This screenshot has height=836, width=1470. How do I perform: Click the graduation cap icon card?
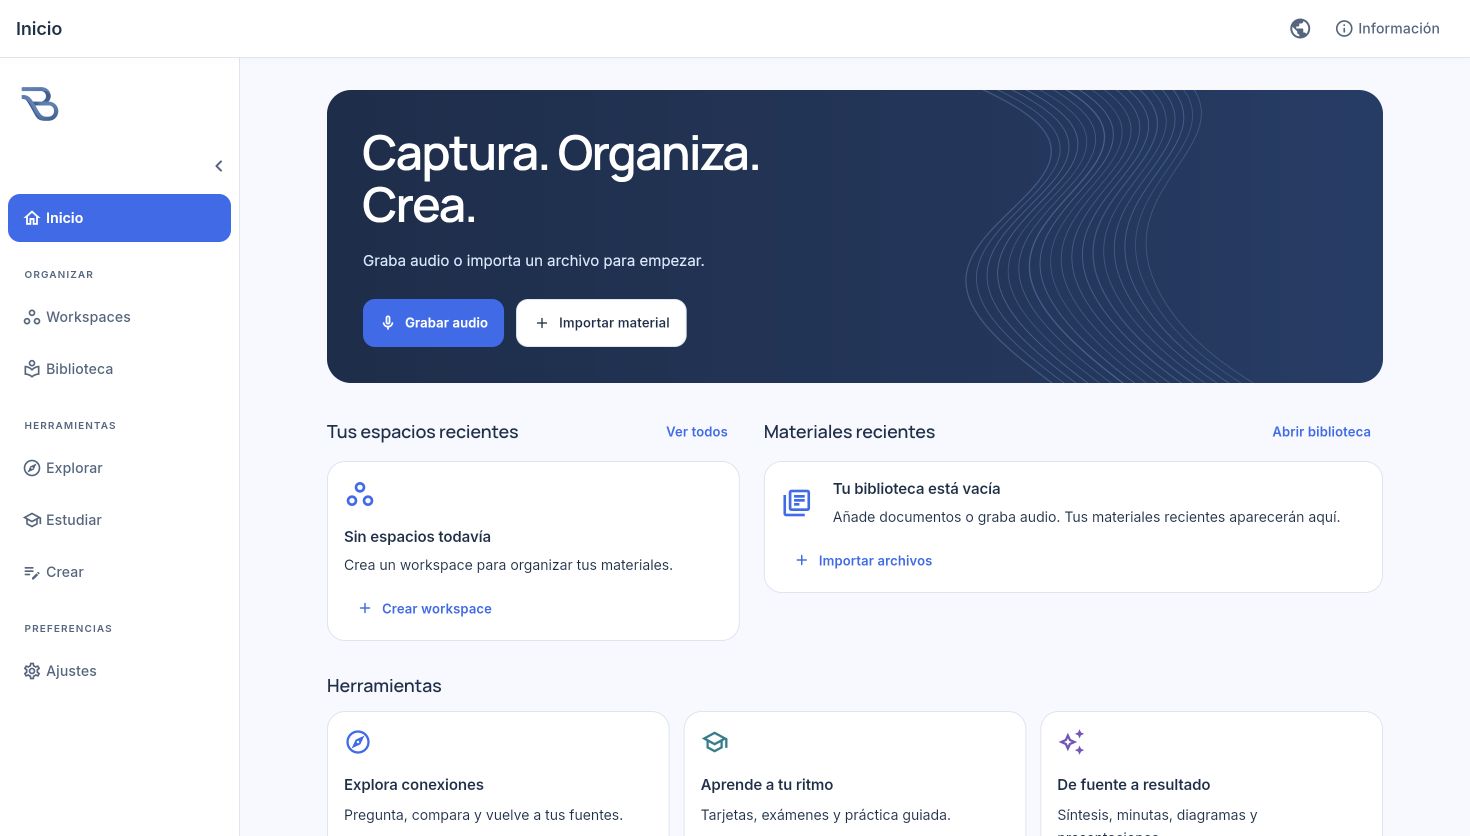click(x=715, y=742)
